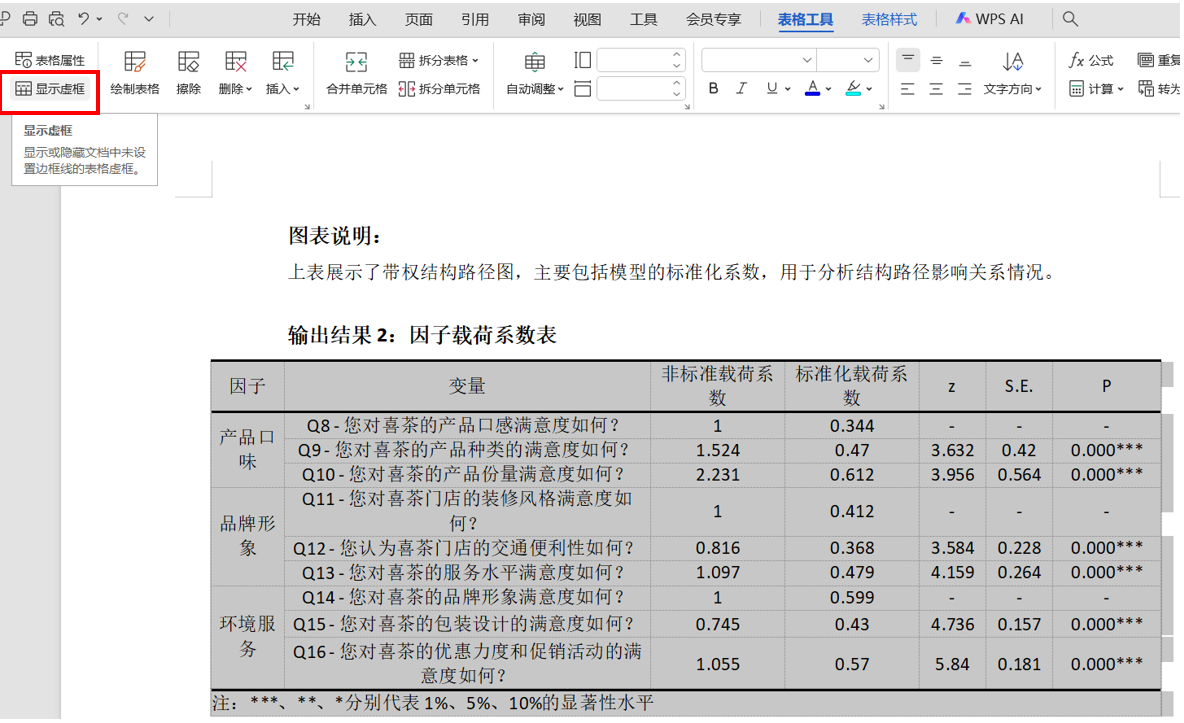Decrease the column width stepper value
1184x723 pixels.
[677, 94]
